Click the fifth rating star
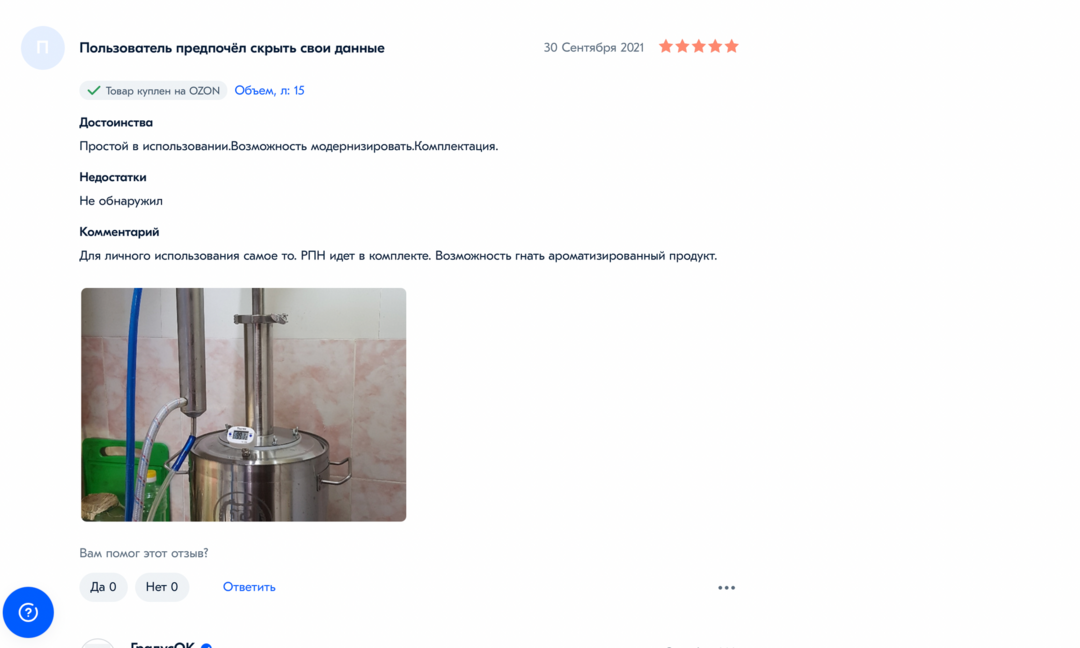This screenshot has height=648, width=1080. 731,46
